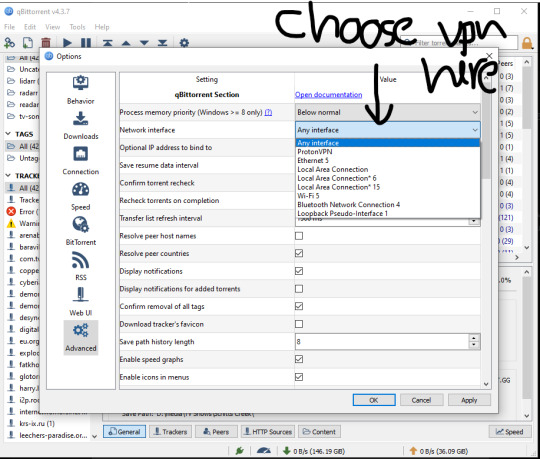
Task: Click the add torrent file toolbar icon
Action: 28,43
